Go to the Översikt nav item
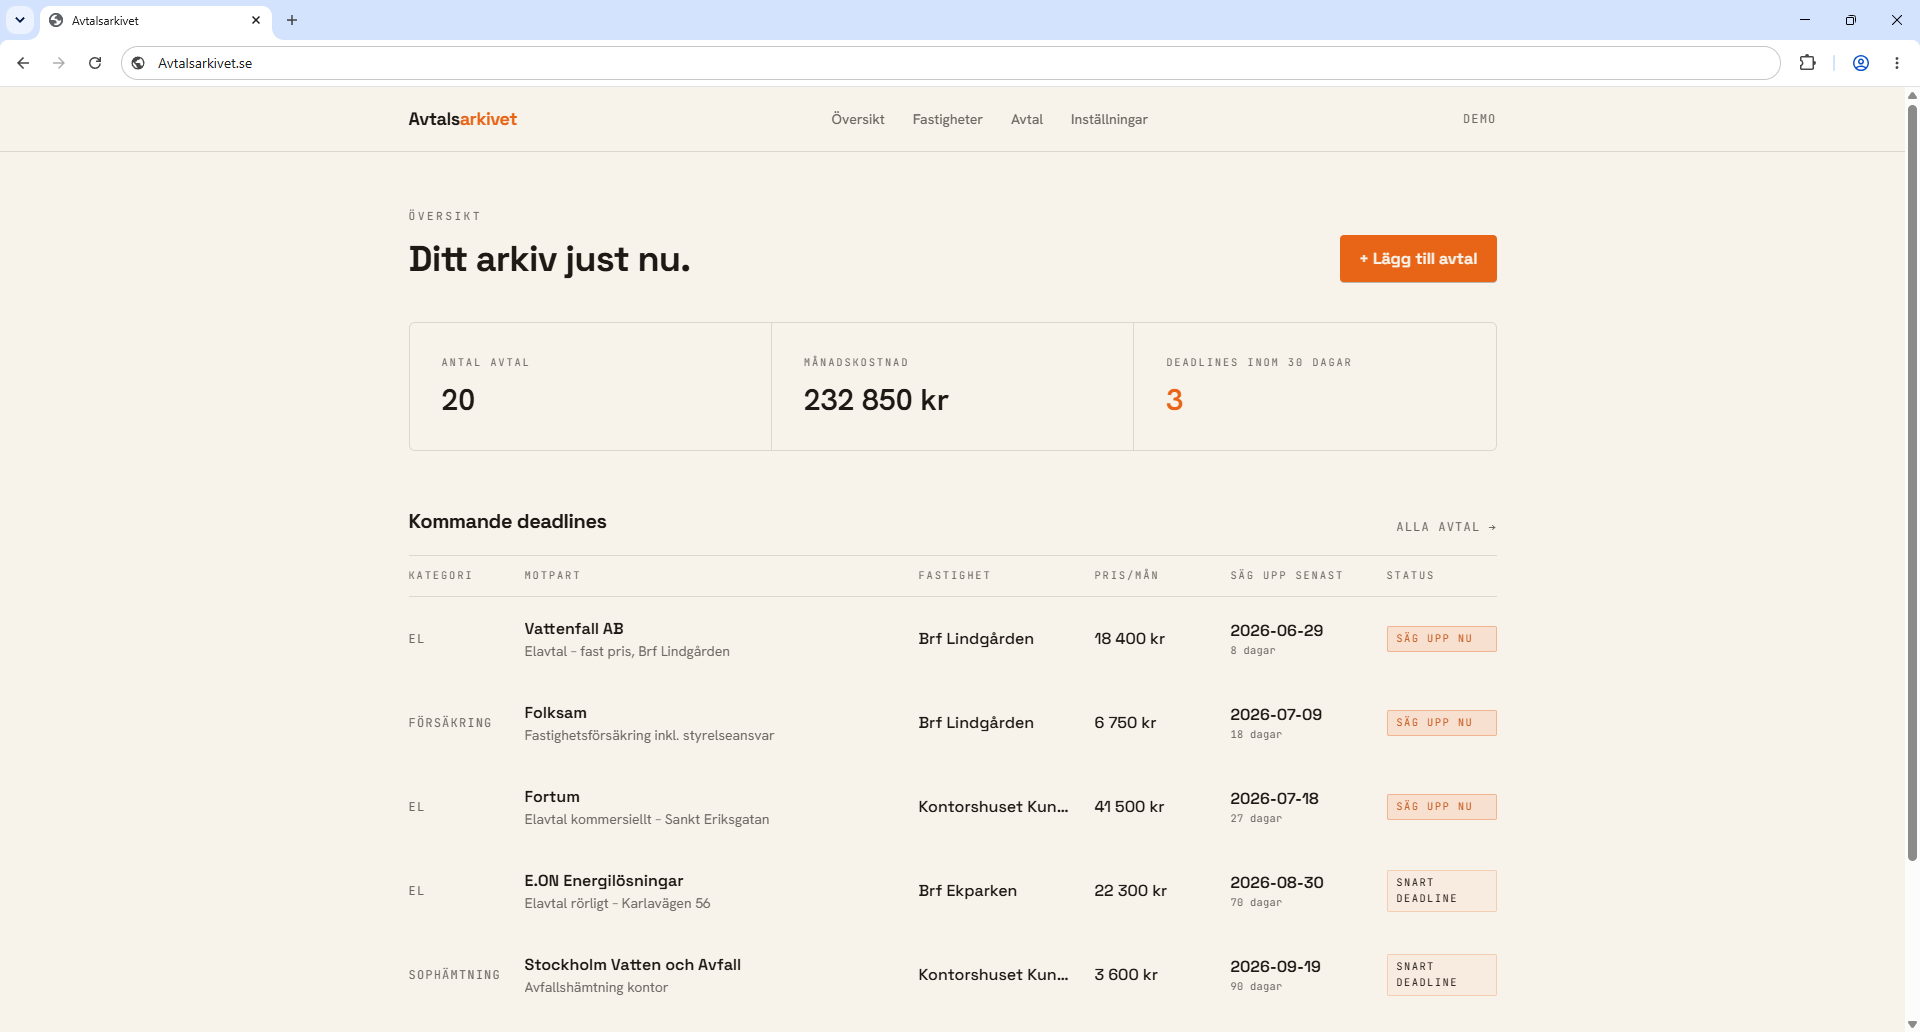Viewport: 1920px width, 1032px height. (x=858, y=119)
